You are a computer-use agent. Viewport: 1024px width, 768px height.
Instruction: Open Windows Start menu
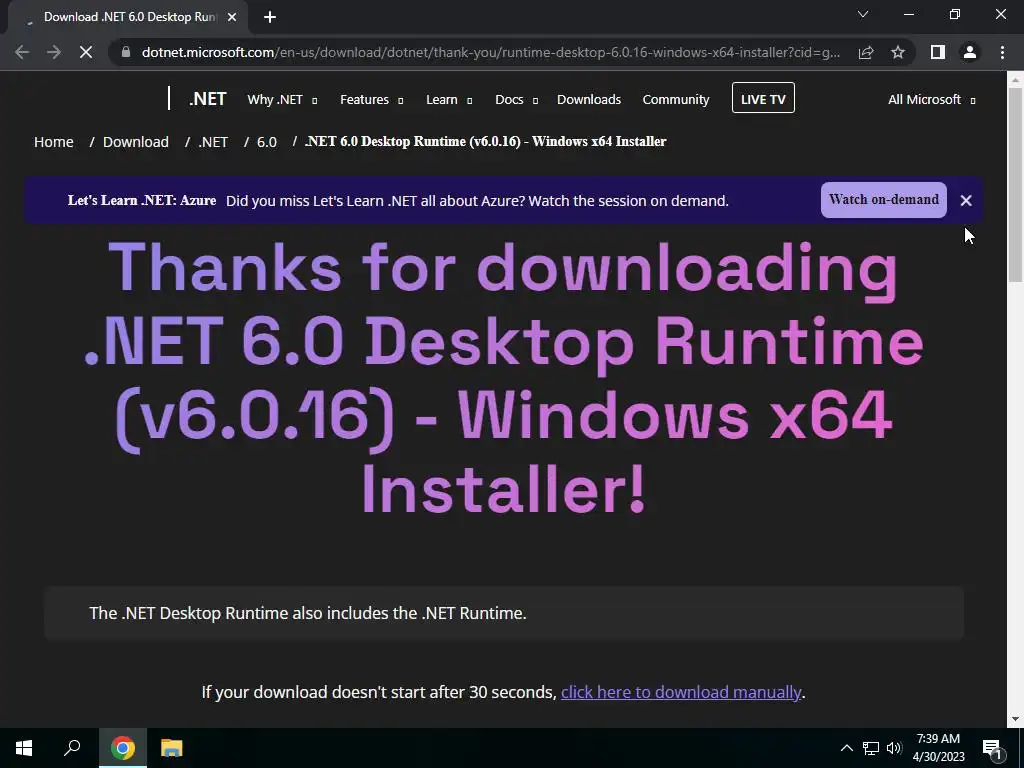tap(24, 748)
